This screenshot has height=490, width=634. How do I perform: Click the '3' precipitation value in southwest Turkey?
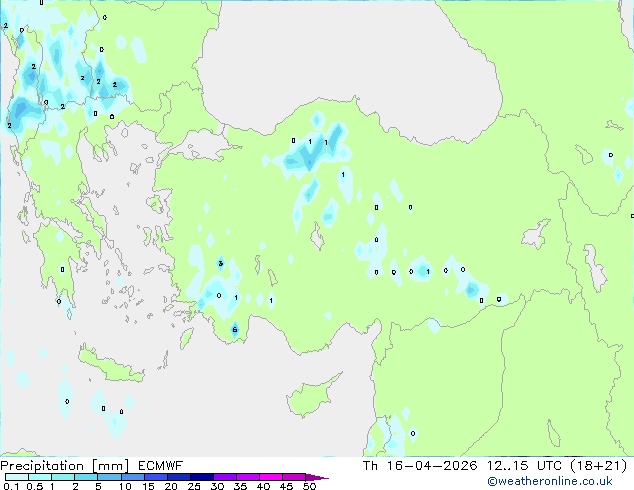coord(220,264)
